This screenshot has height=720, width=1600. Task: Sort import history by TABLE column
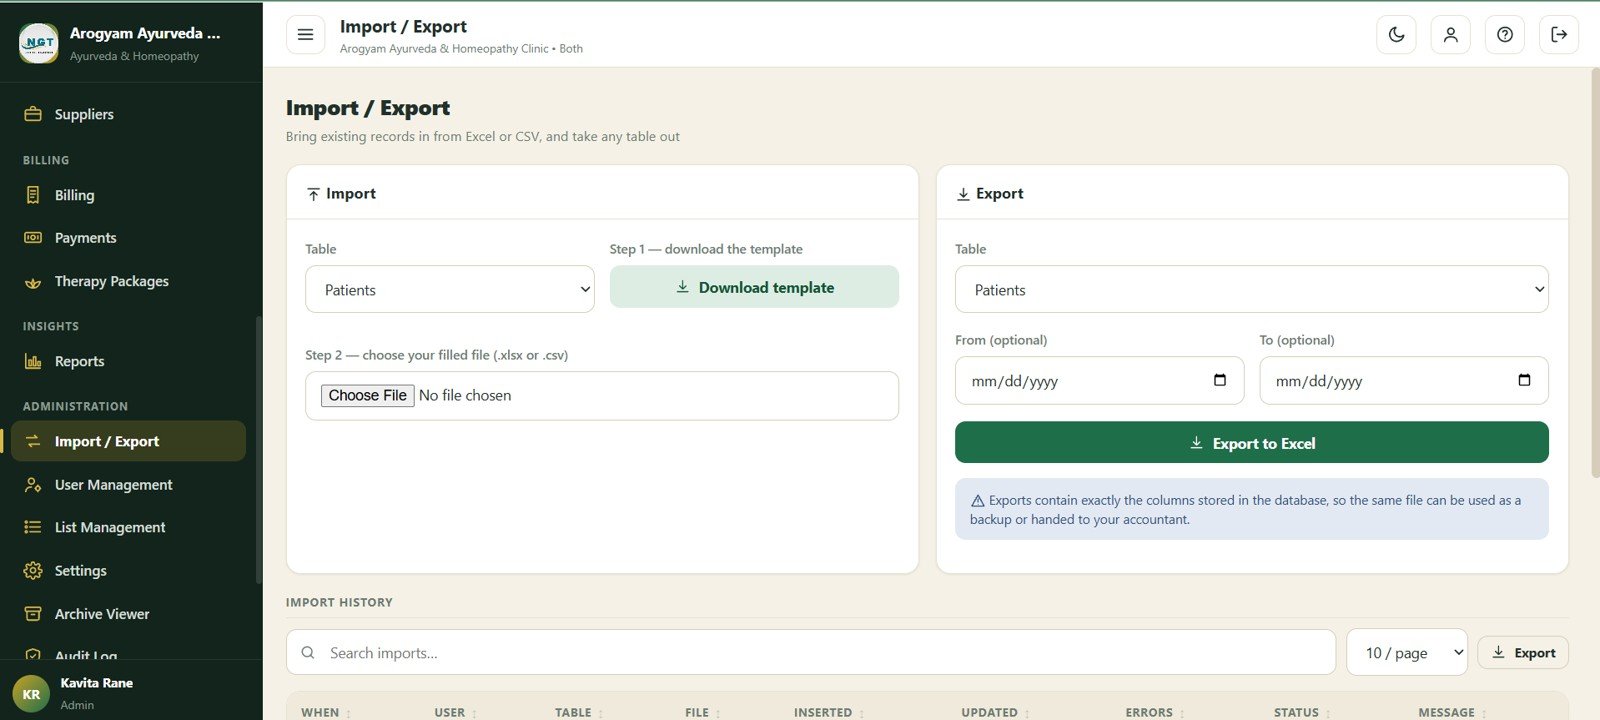pos(580,712)
